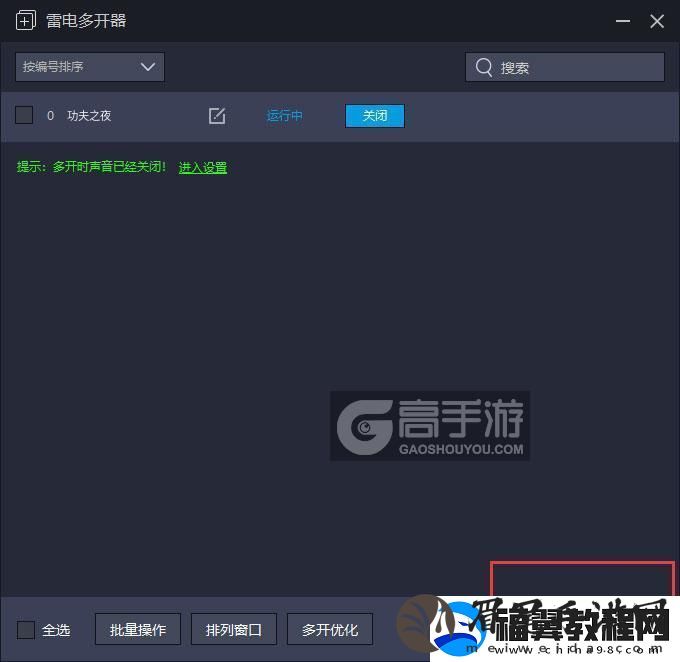Select the 功夫之夜 instance name
680x662 pixels.
89,115
